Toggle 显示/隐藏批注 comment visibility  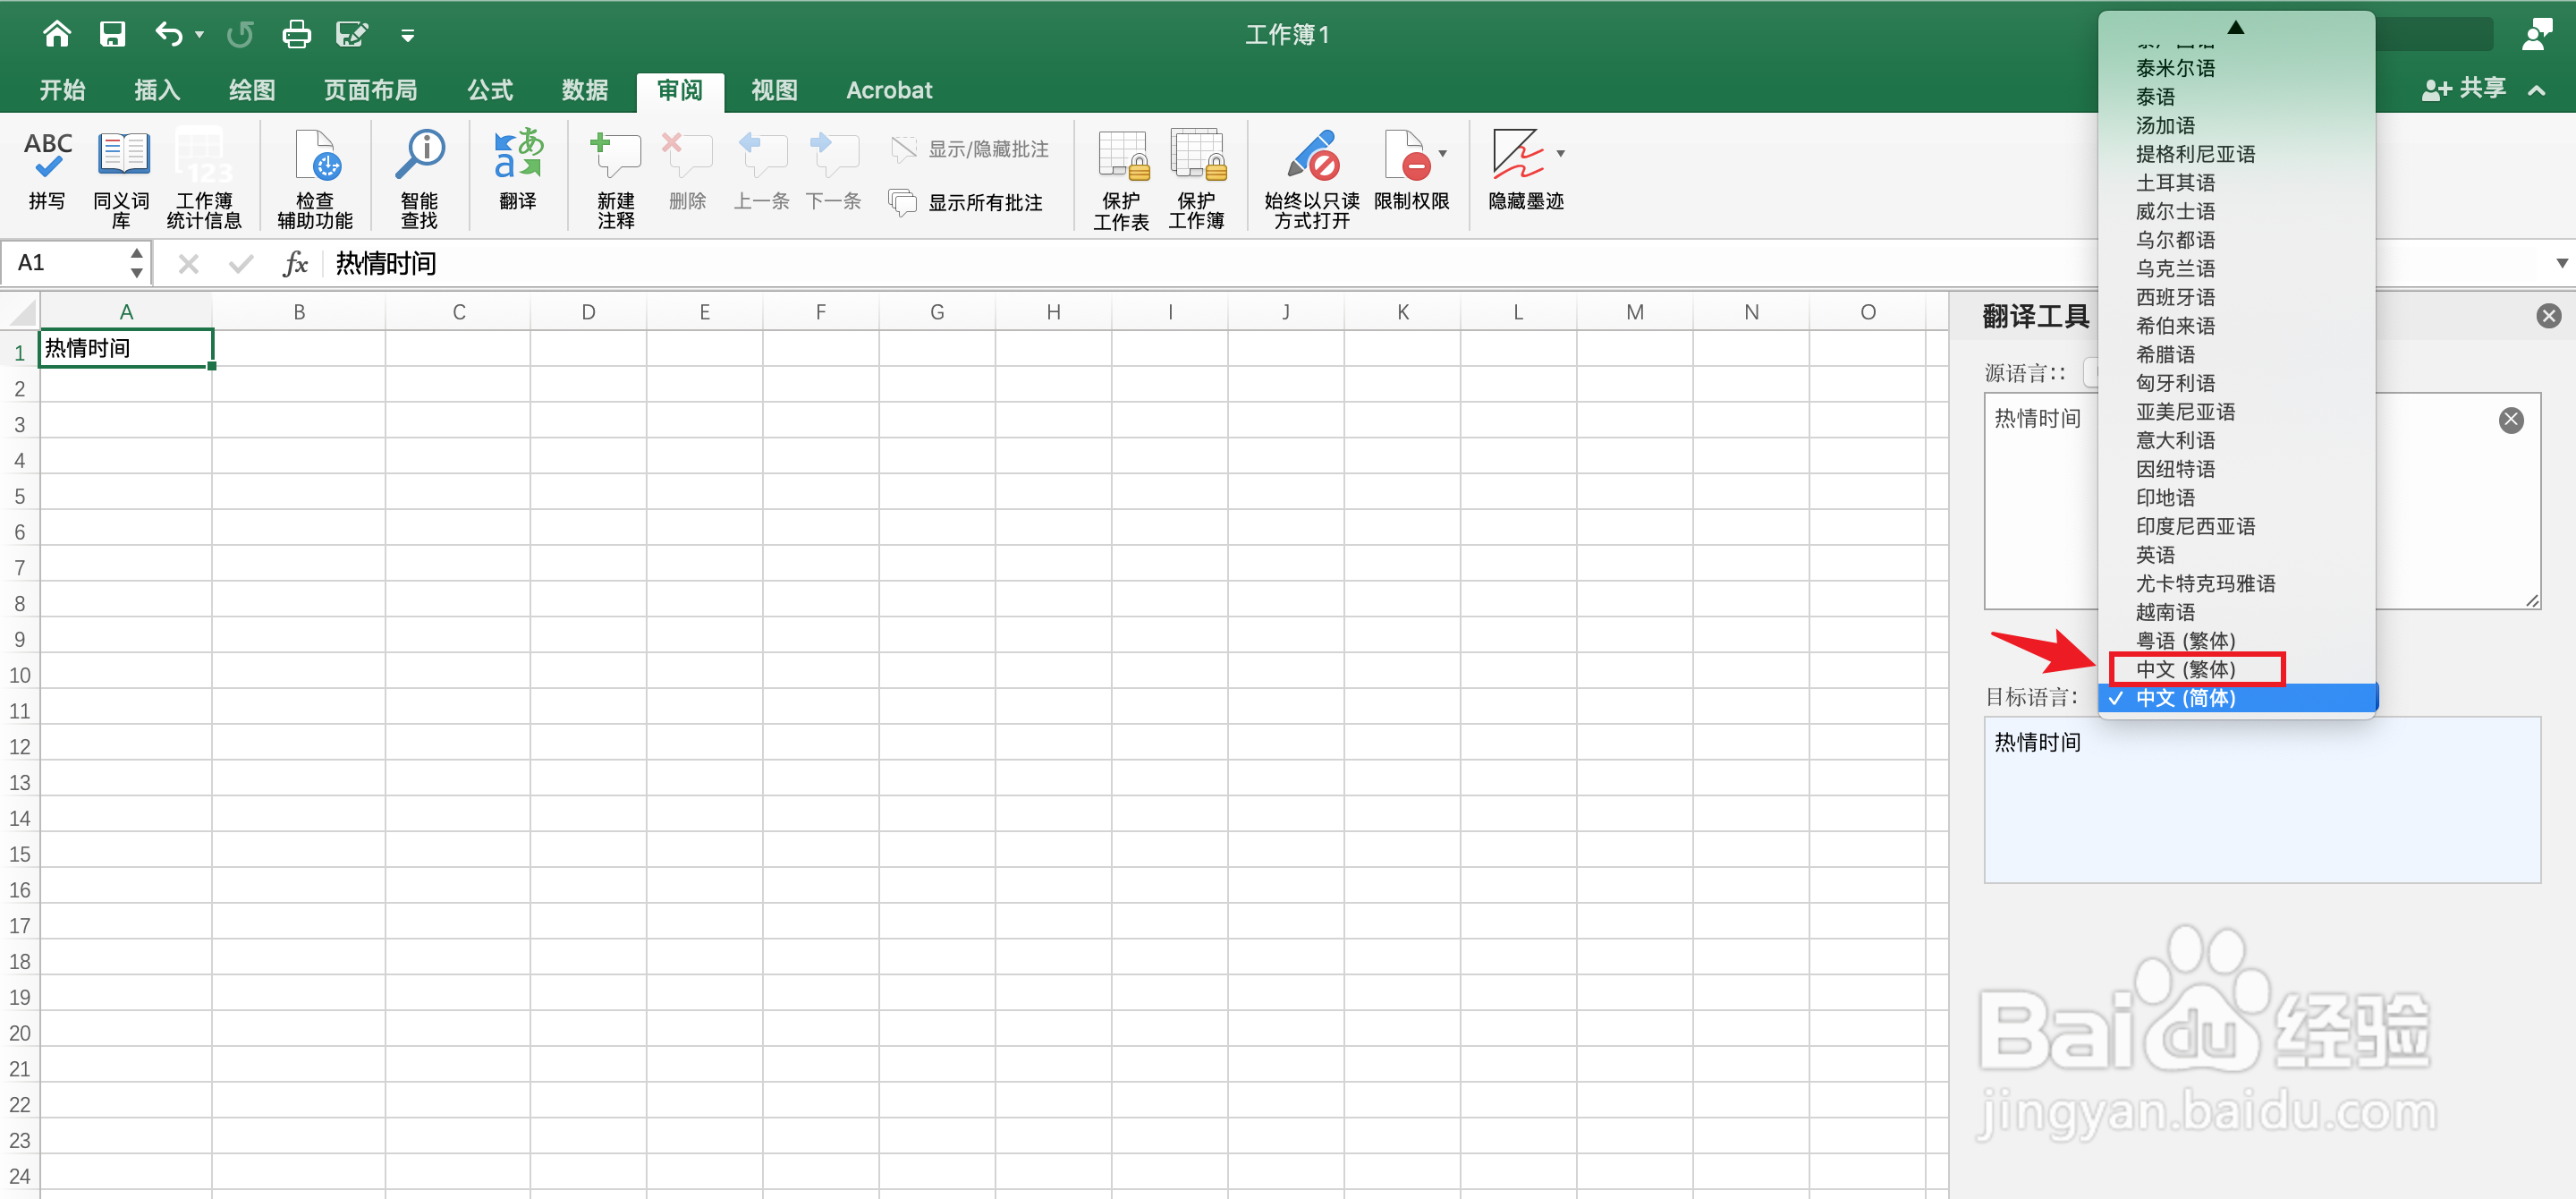970,148
